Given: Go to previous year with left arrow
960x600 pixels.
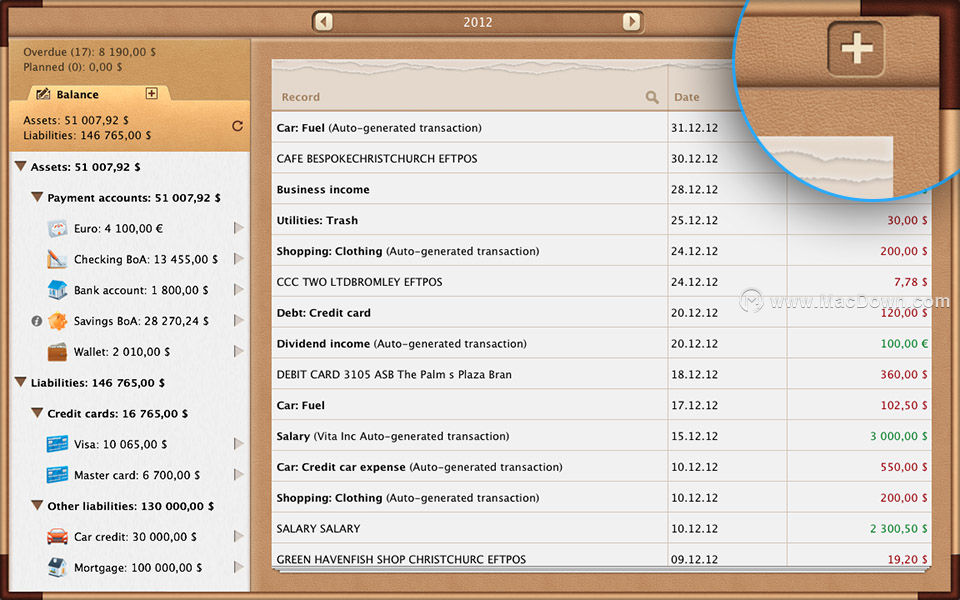Looking at the screenshot, I should pos(324,22).
